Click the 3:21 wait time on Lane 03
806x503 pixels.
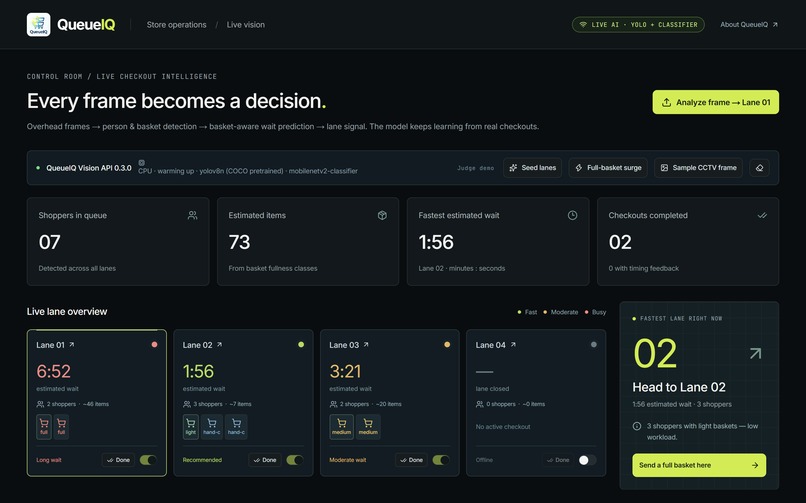(345, 371)
